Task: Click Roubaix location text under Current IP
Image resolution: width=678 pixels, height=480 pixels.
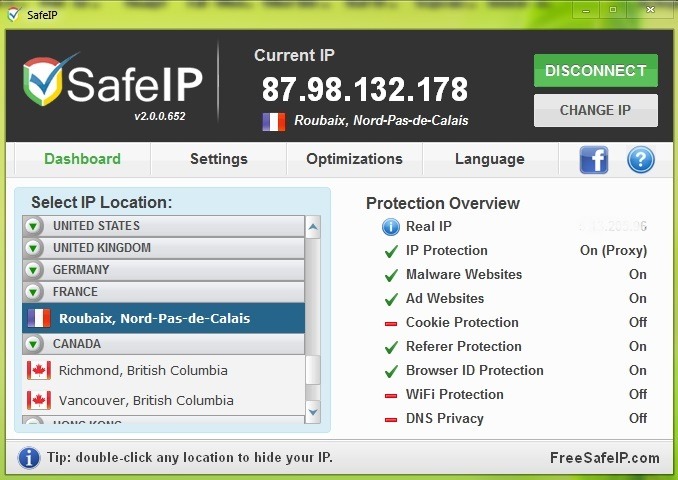Action: 381,121
